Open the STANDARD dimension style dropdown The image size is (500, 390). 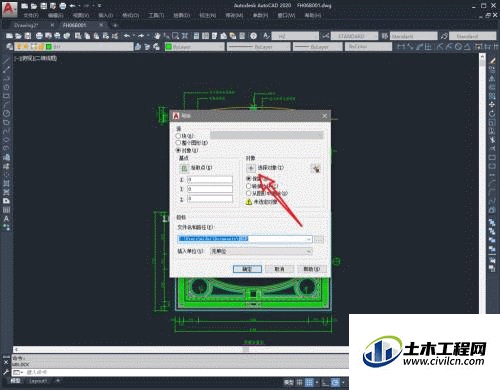click(x=354, y=36)
